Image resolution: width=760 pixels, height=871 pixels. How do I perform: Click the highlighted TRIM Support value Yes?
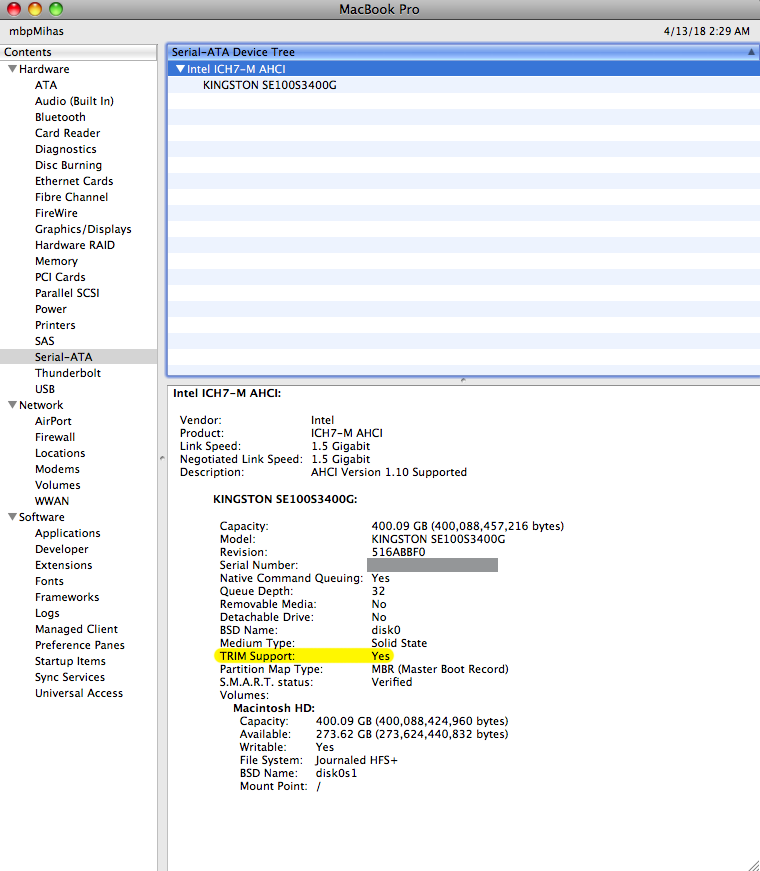tap(381, 656)
